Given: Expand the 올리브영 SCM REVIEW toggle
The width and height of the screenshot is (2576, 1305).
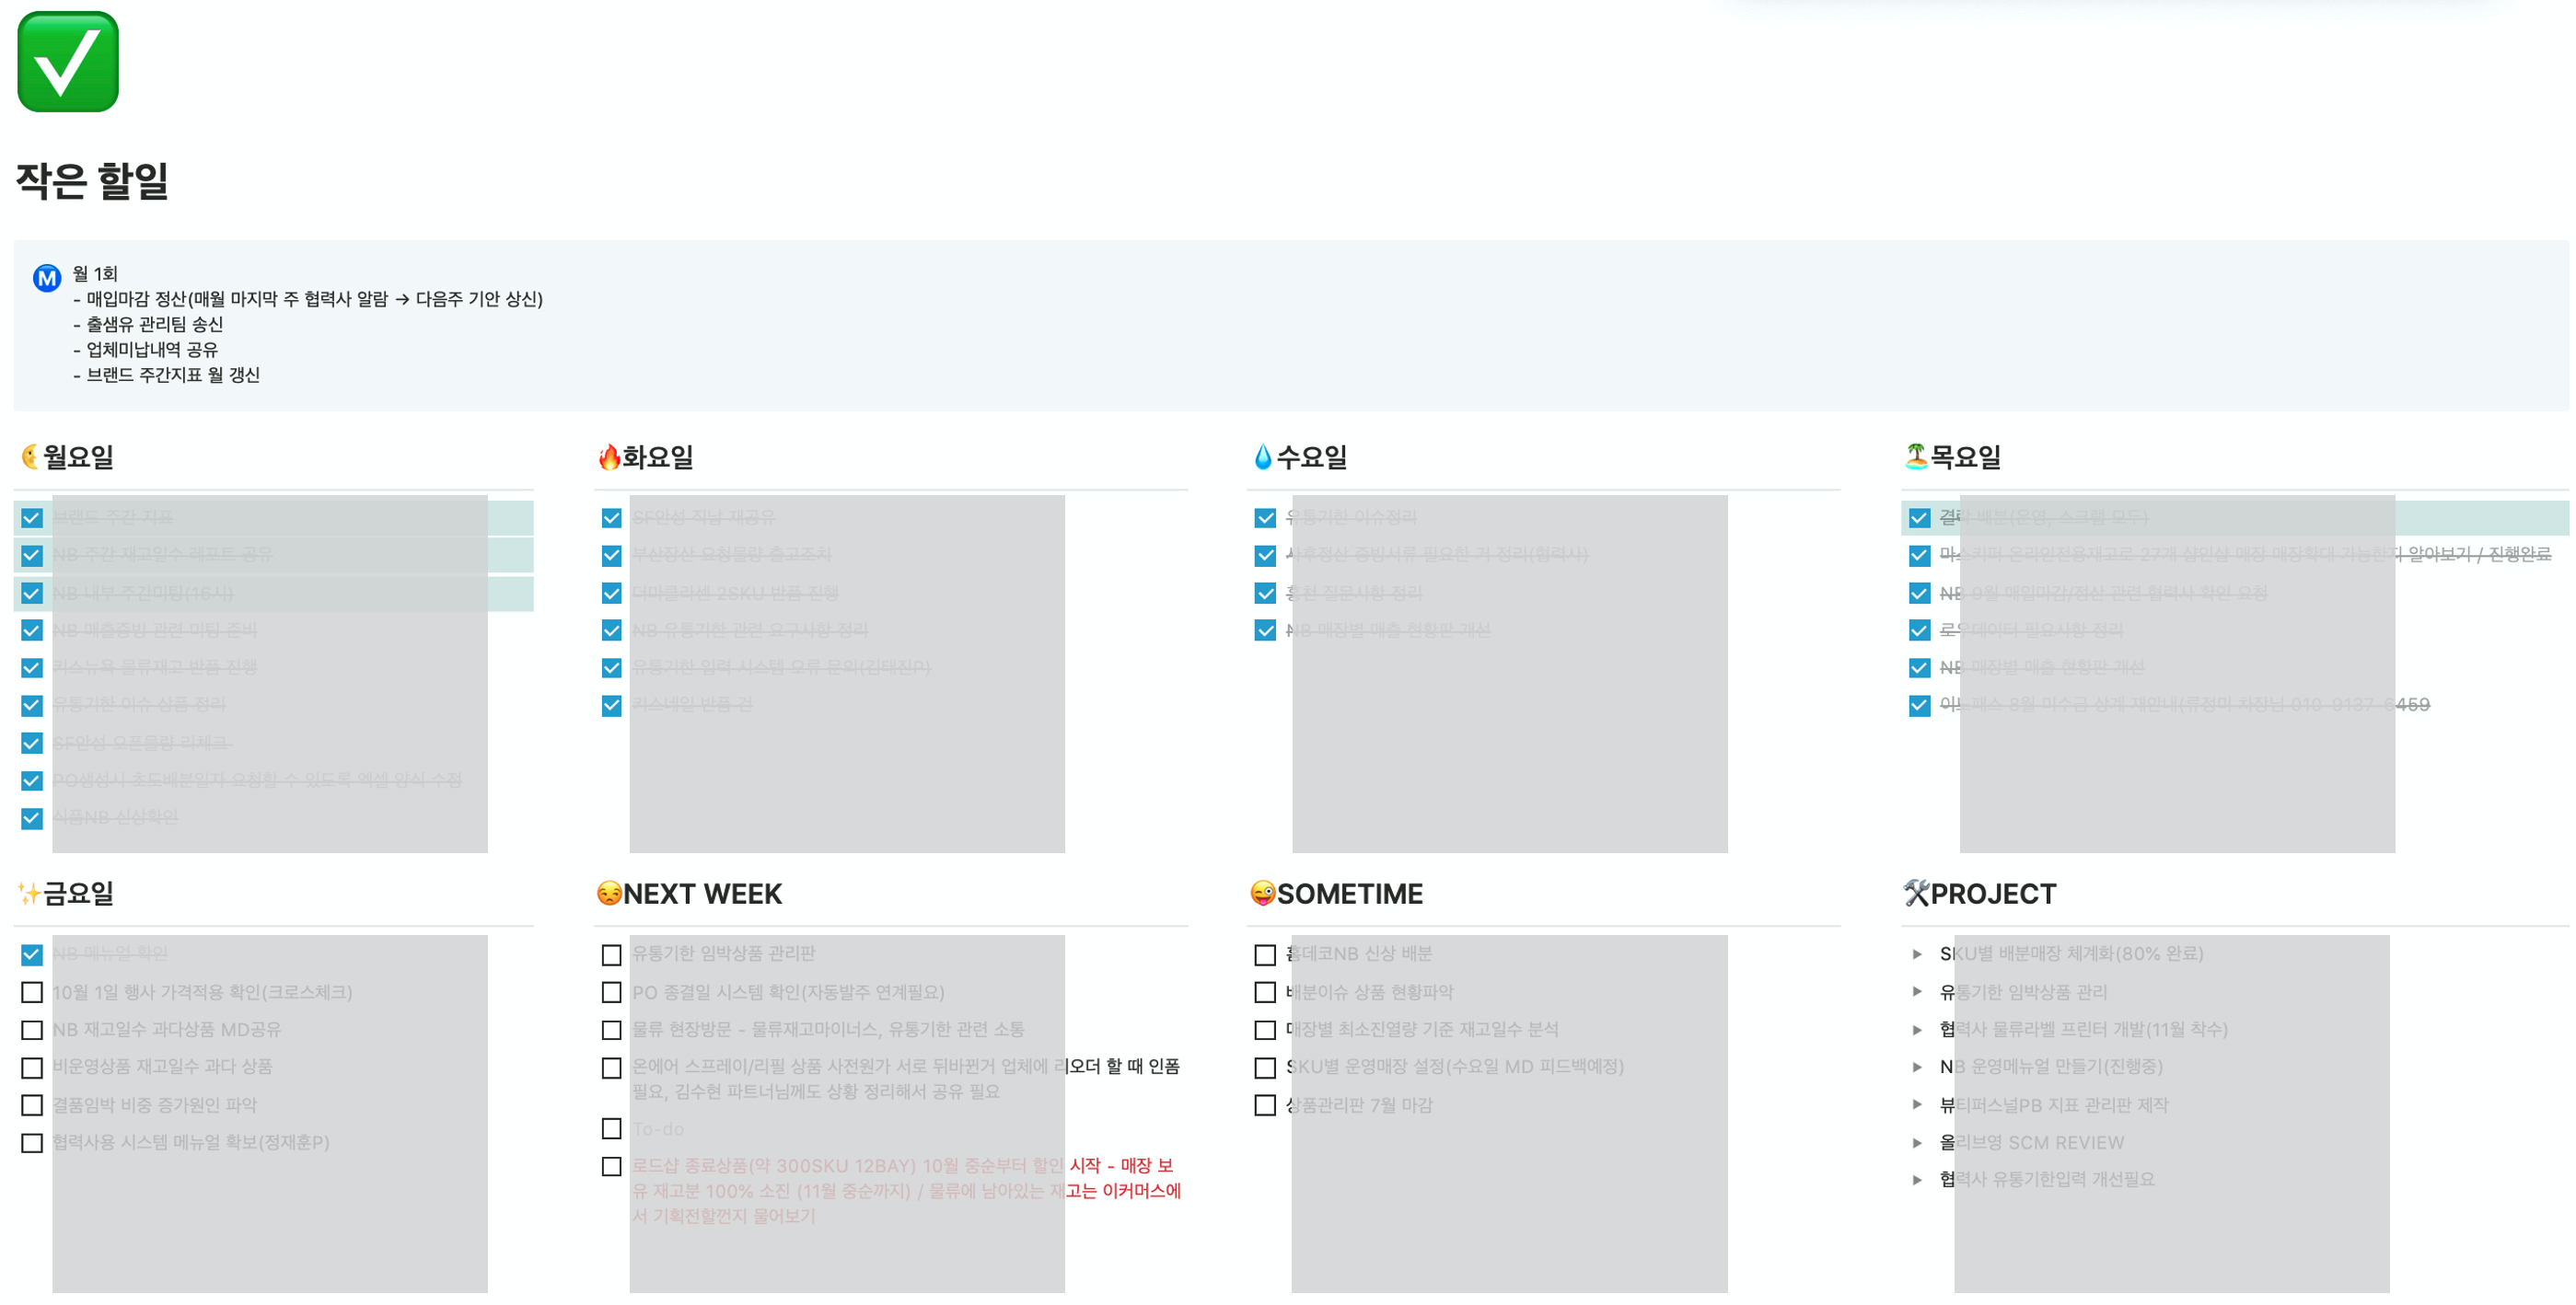Looking at the screenshot, I should coord(1917,1142).
